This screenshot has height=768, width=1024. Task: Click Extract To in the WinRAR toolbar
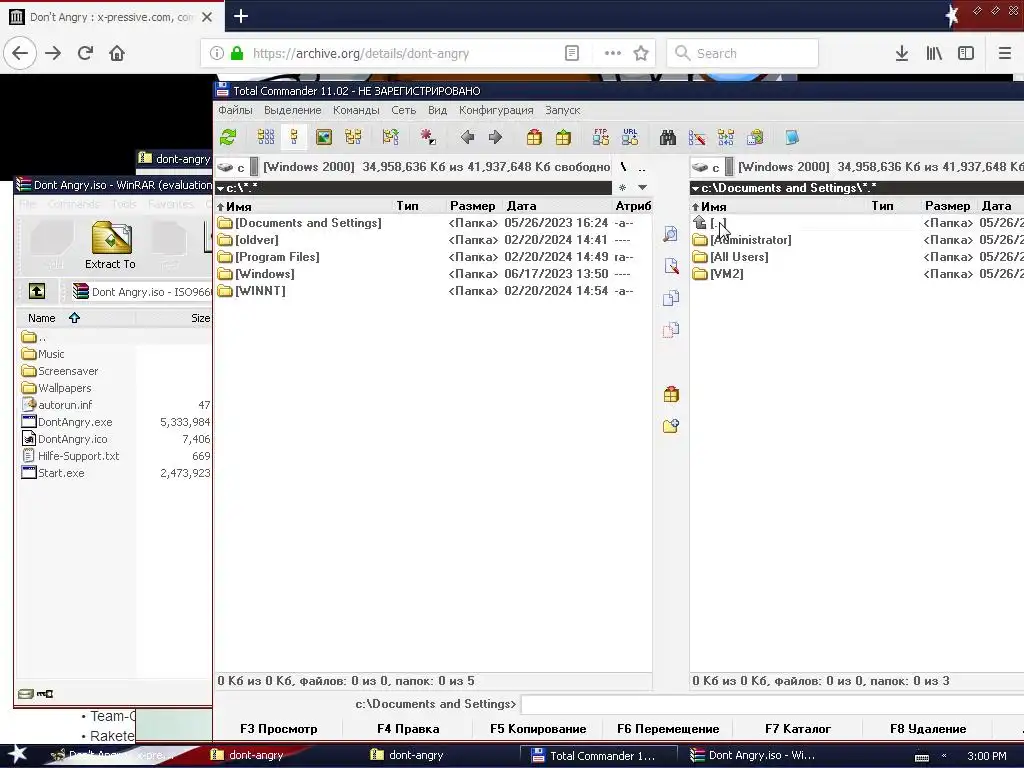click(x=110, y=246)
